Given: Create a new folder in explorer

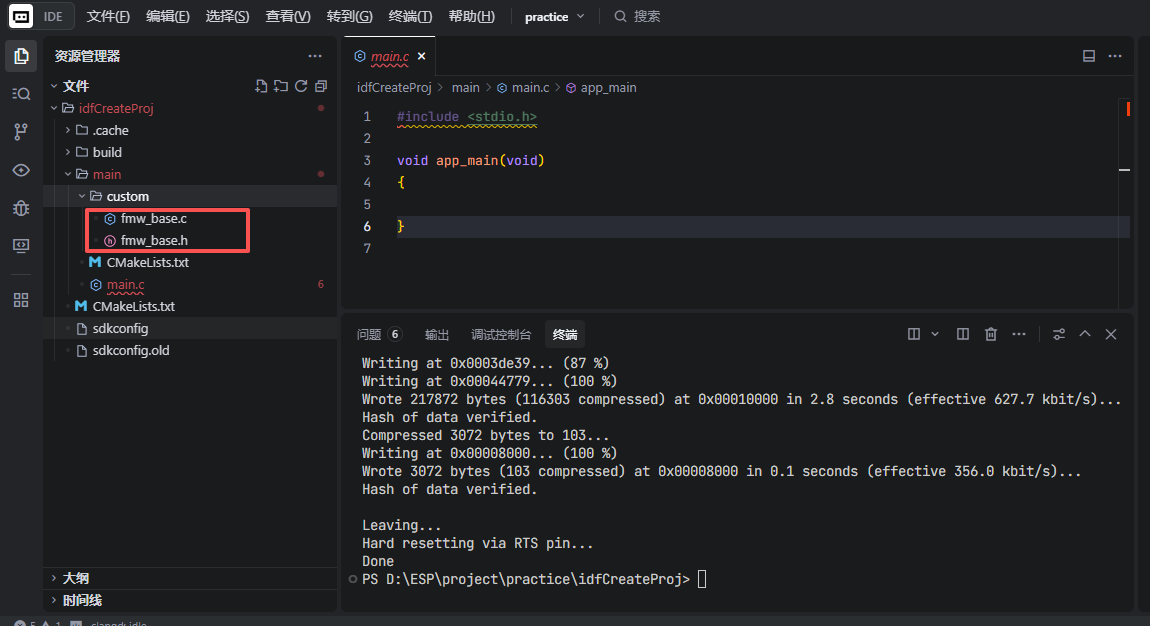Looking at the screenshot, I should 281,86.
